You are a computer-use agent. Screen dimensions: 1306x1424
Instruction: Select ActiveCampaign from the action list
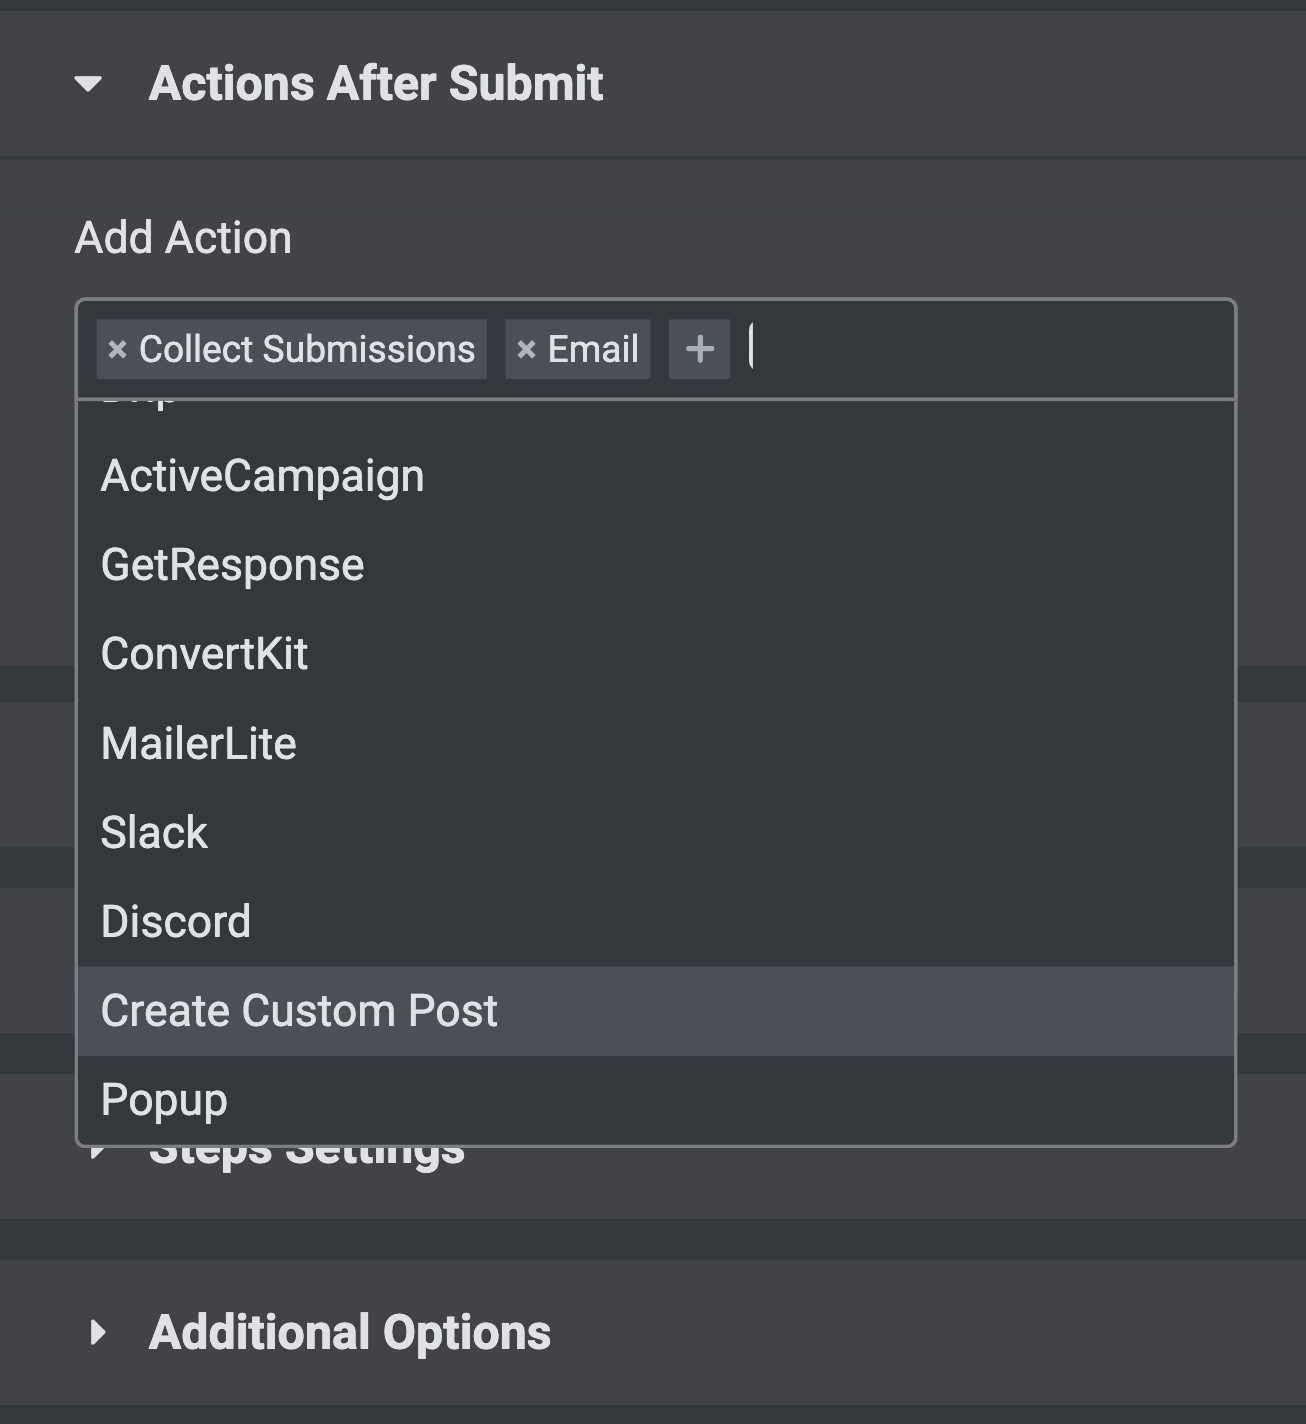click(262, 476)
